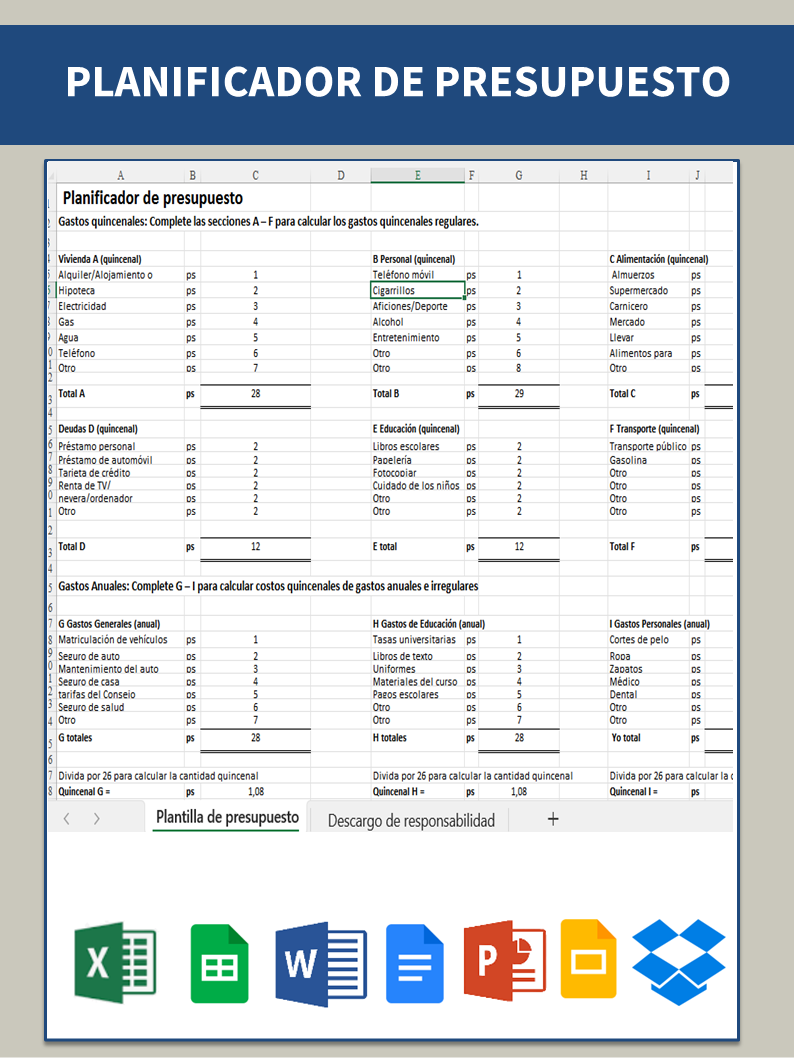Select the Alquiler/Alojamiento cell
Viewport: 794px width, 1058px height.
tap(120, 275)
